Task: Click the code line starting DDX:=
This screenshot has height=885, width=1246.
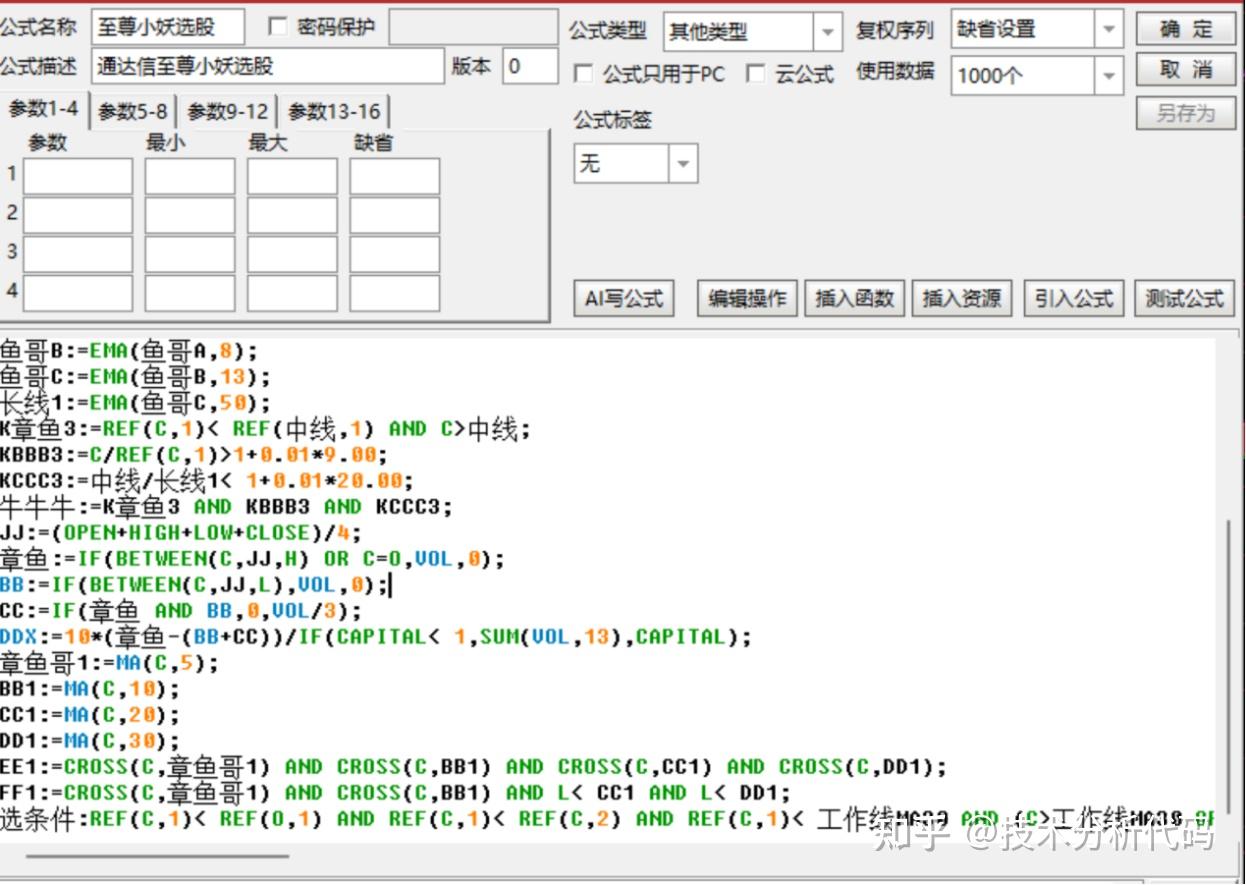Action: pos(376,637)
